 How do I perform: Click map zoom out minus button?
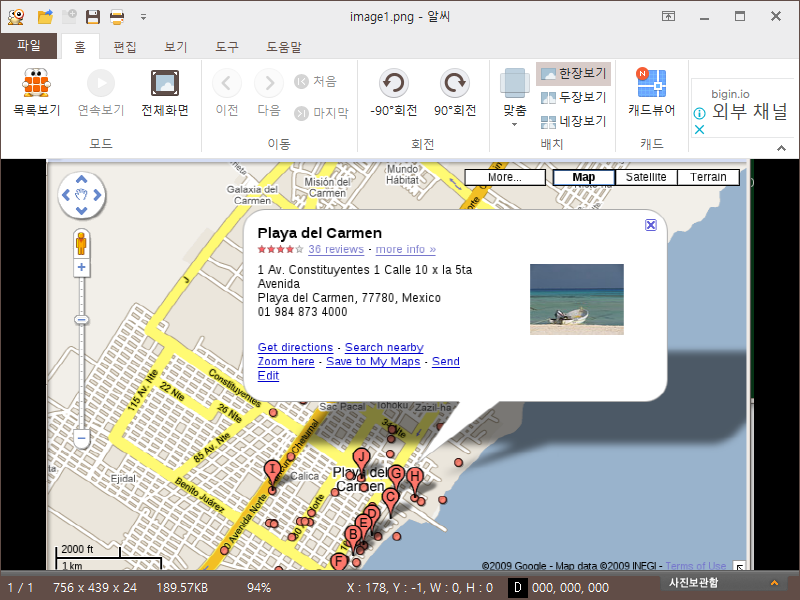click(82, 438)
